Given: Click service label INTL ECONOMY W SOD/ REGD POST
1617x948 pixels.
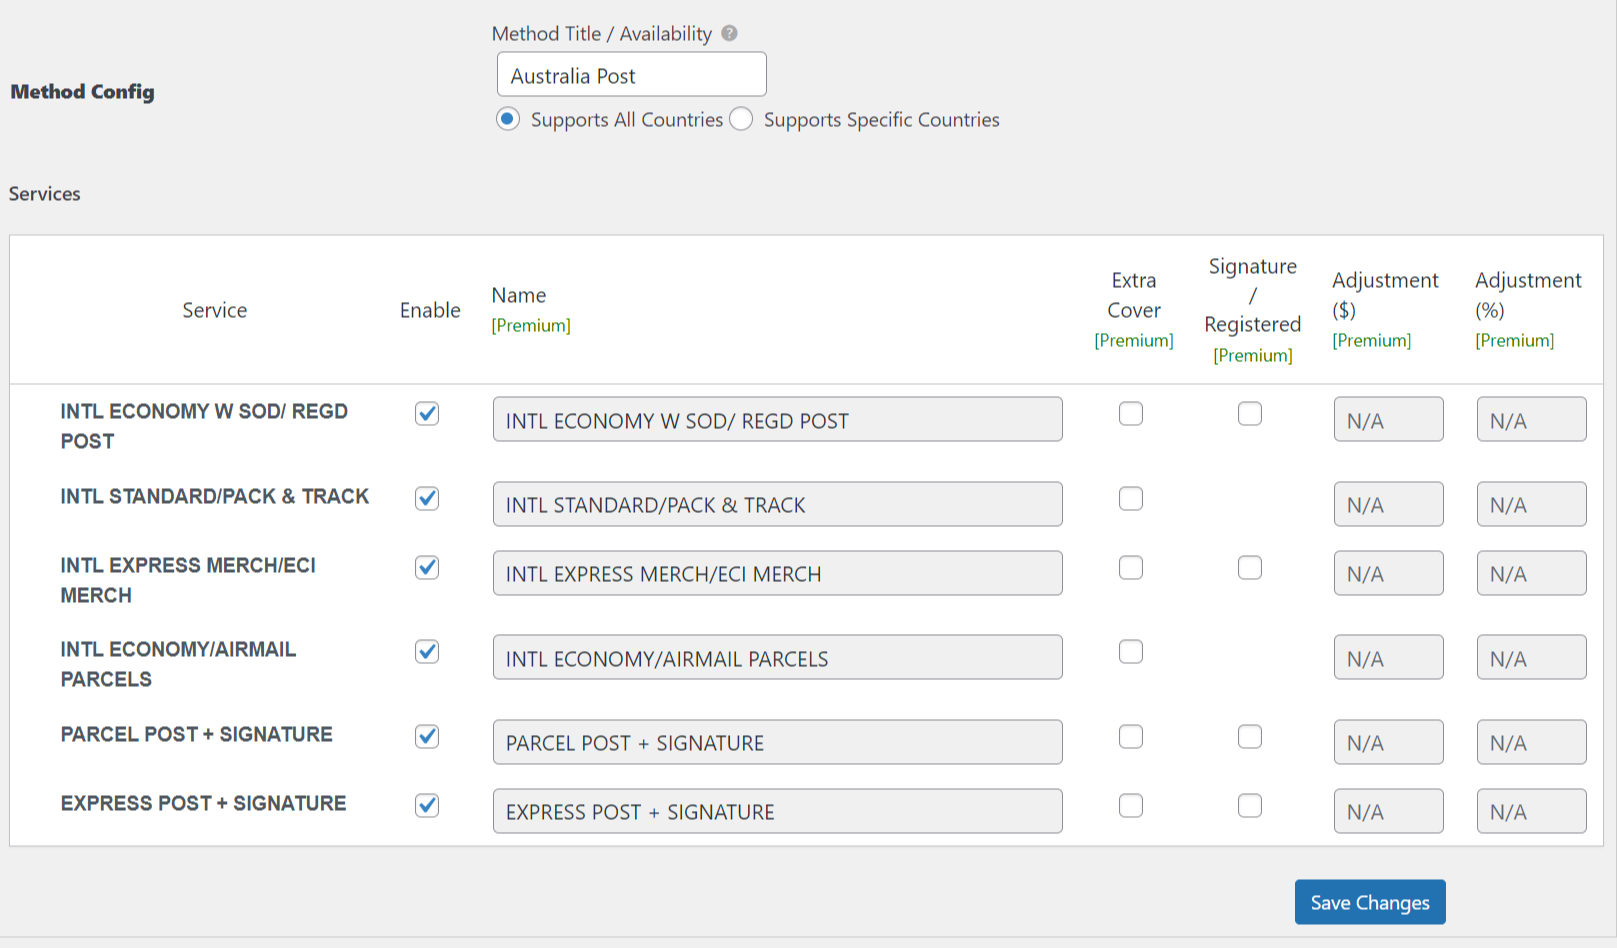Looking at the screenshot, I should pyautogui.click(x=204, y=426).
